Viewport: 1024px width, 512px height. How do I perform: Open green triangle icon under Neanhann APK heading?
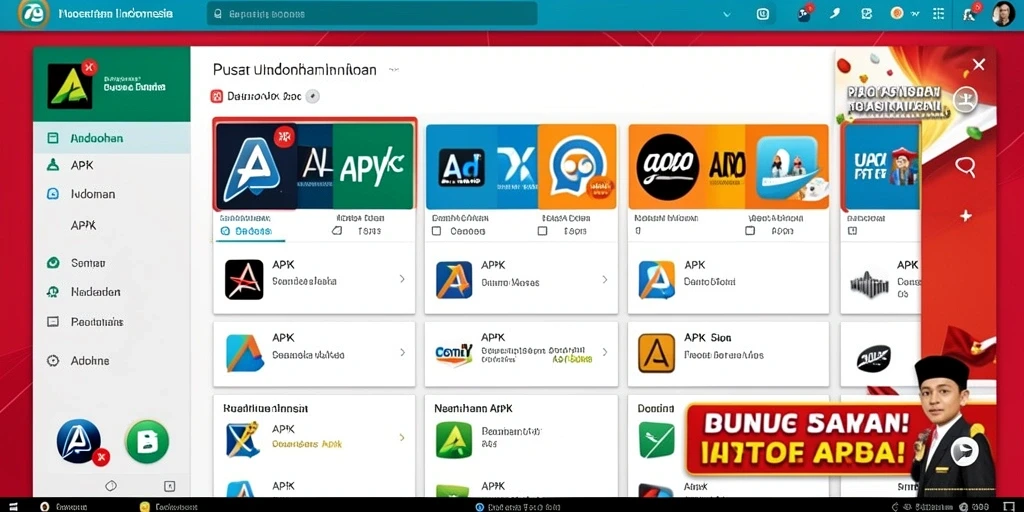tap(454, 440)
